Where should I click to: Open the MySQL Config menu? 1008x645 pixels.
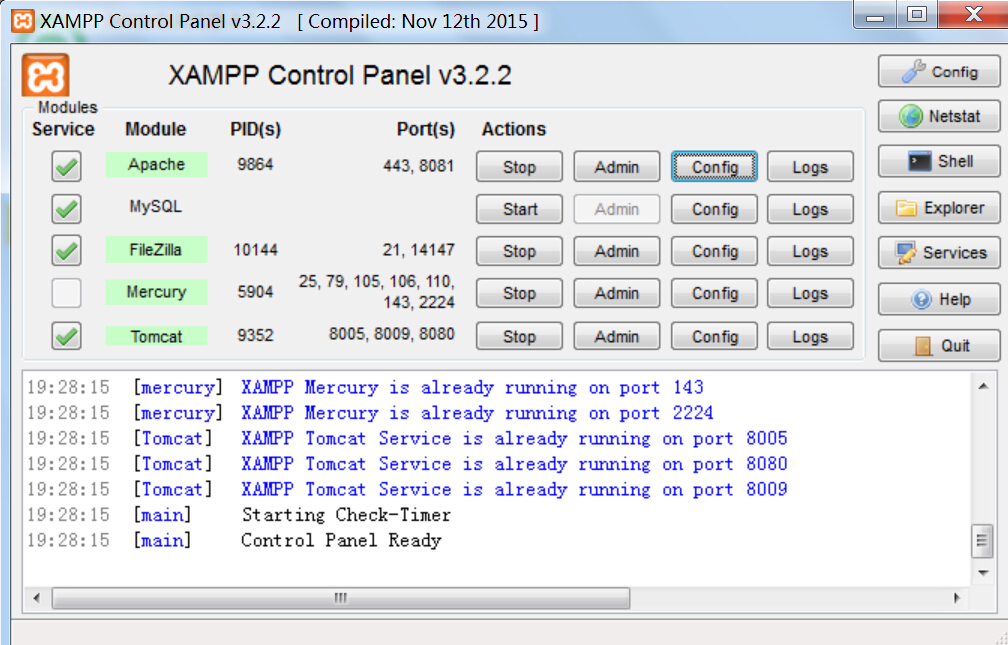pos(714,209)
